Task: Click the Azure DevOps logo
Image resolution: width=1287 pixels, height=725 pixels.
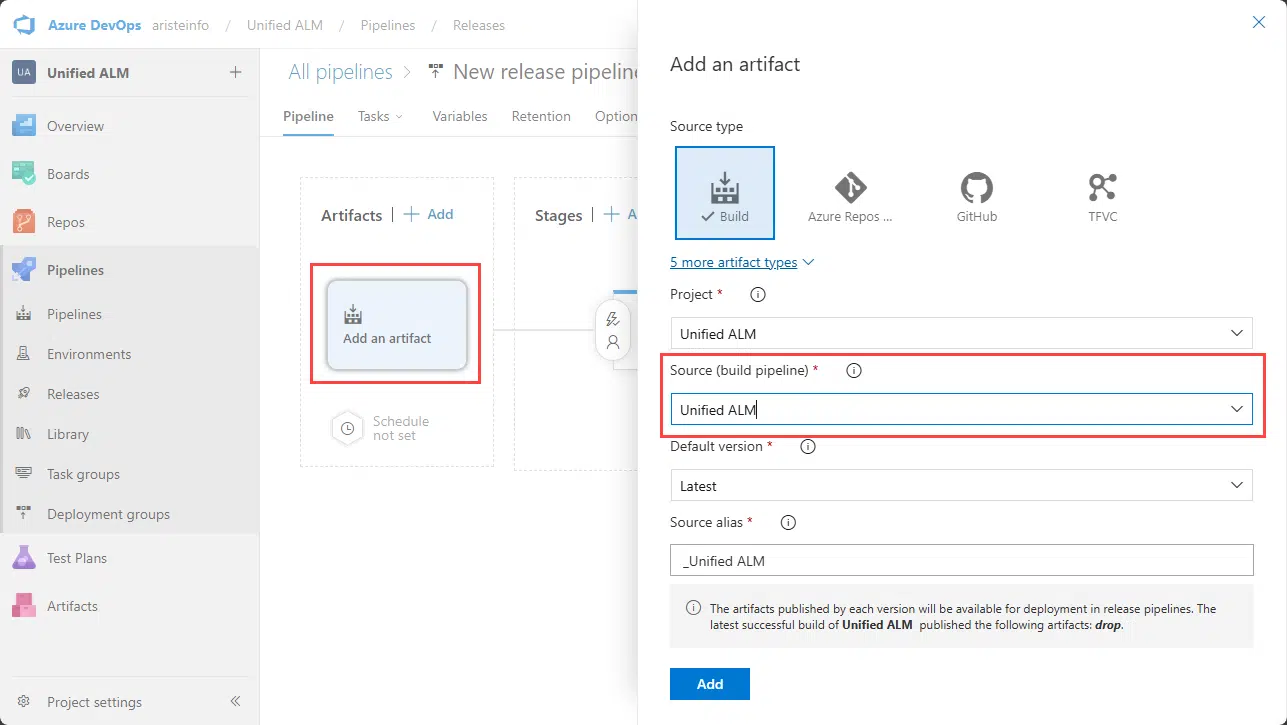Action: [x=24, y=25]
